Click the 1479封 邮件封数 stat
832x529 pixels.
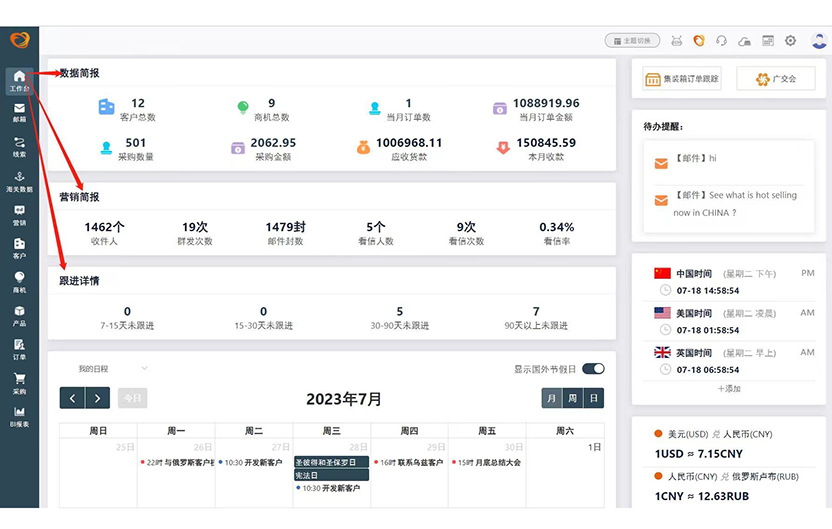(285, 233)
